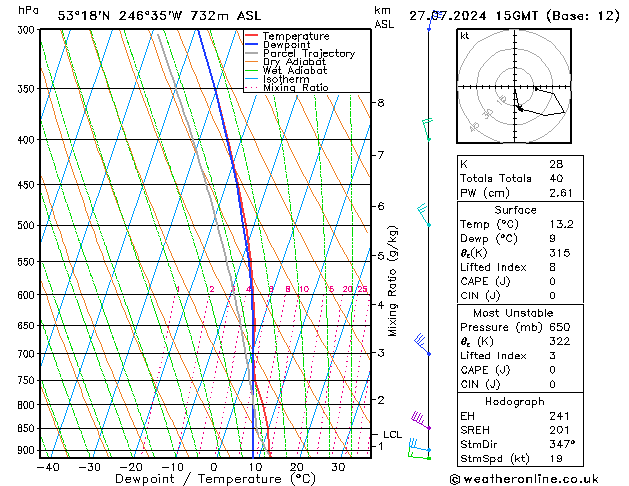This screenshot has height=486, width=629.
Task: Click the surface Temp value 13.2
Action: tap(561, 224)
